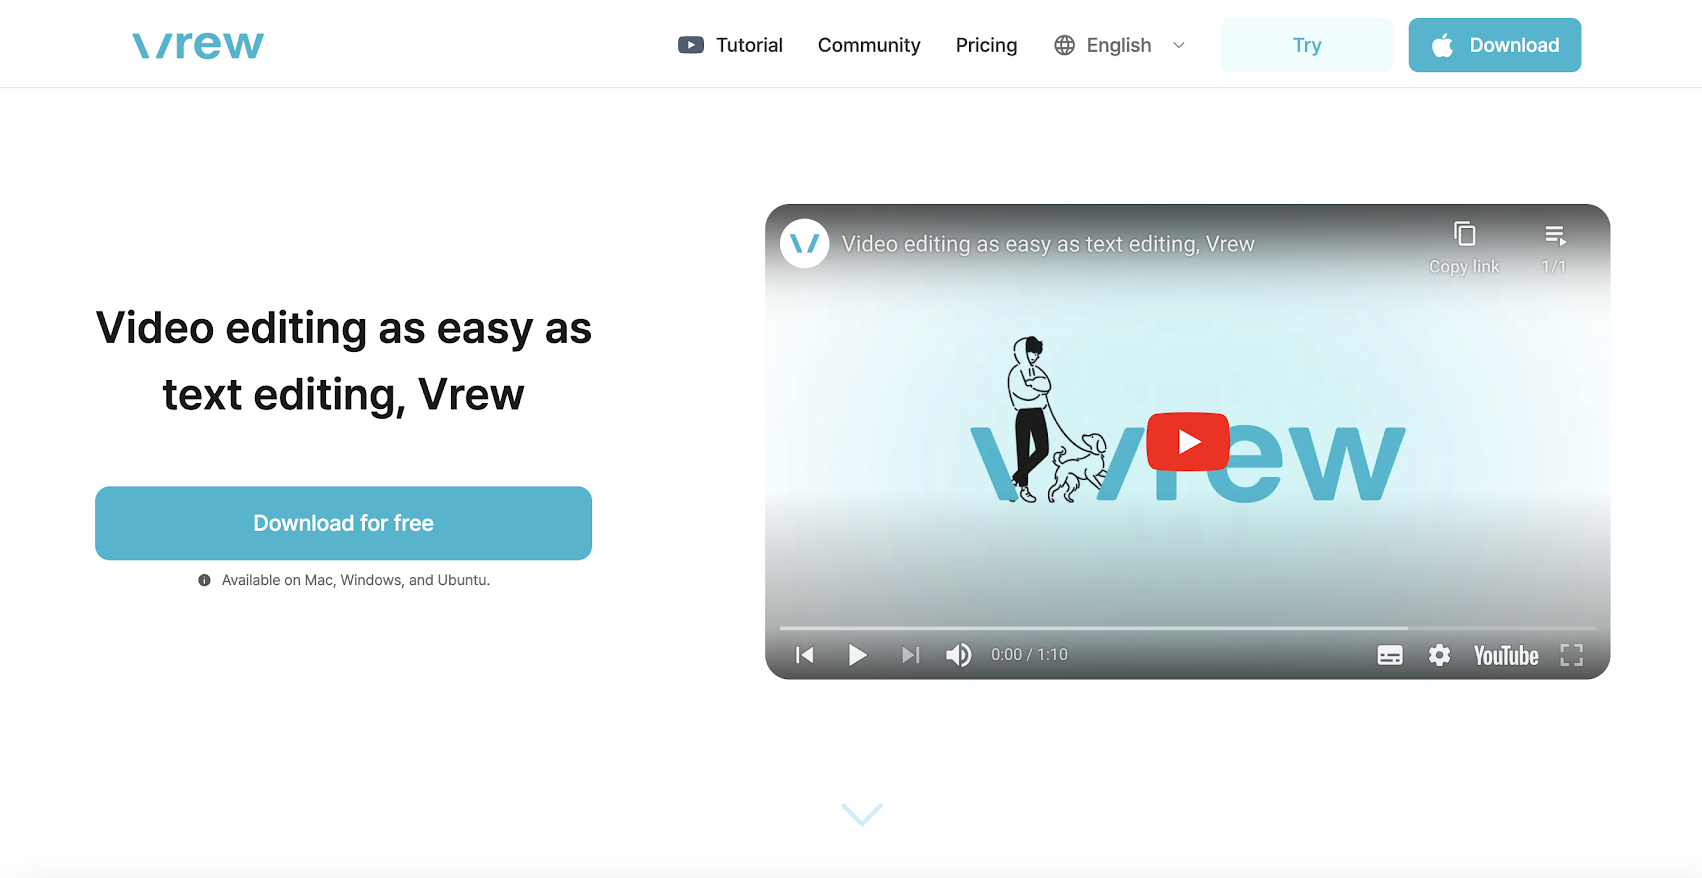The height and width of the screenshot is (878, 1702).
Task: Open the Community page
Action: tap(869, 45)
